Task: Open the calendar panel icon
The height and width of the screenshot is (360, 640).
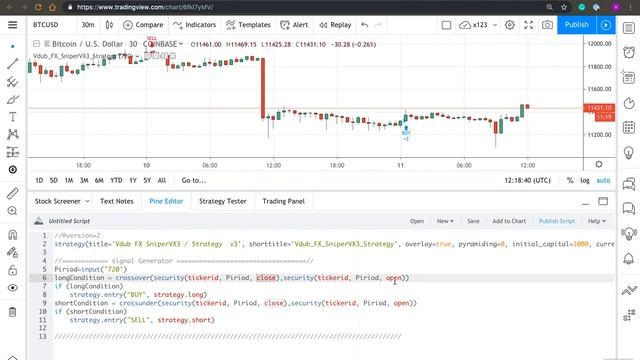Action: point(629,127)
